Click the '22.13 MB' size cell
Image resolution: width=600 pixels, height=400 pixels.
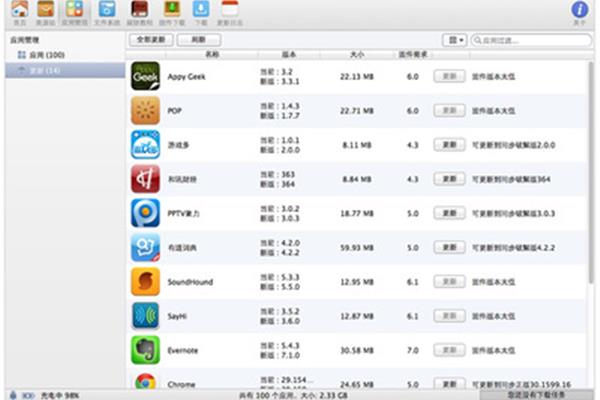tap(357, 77)
